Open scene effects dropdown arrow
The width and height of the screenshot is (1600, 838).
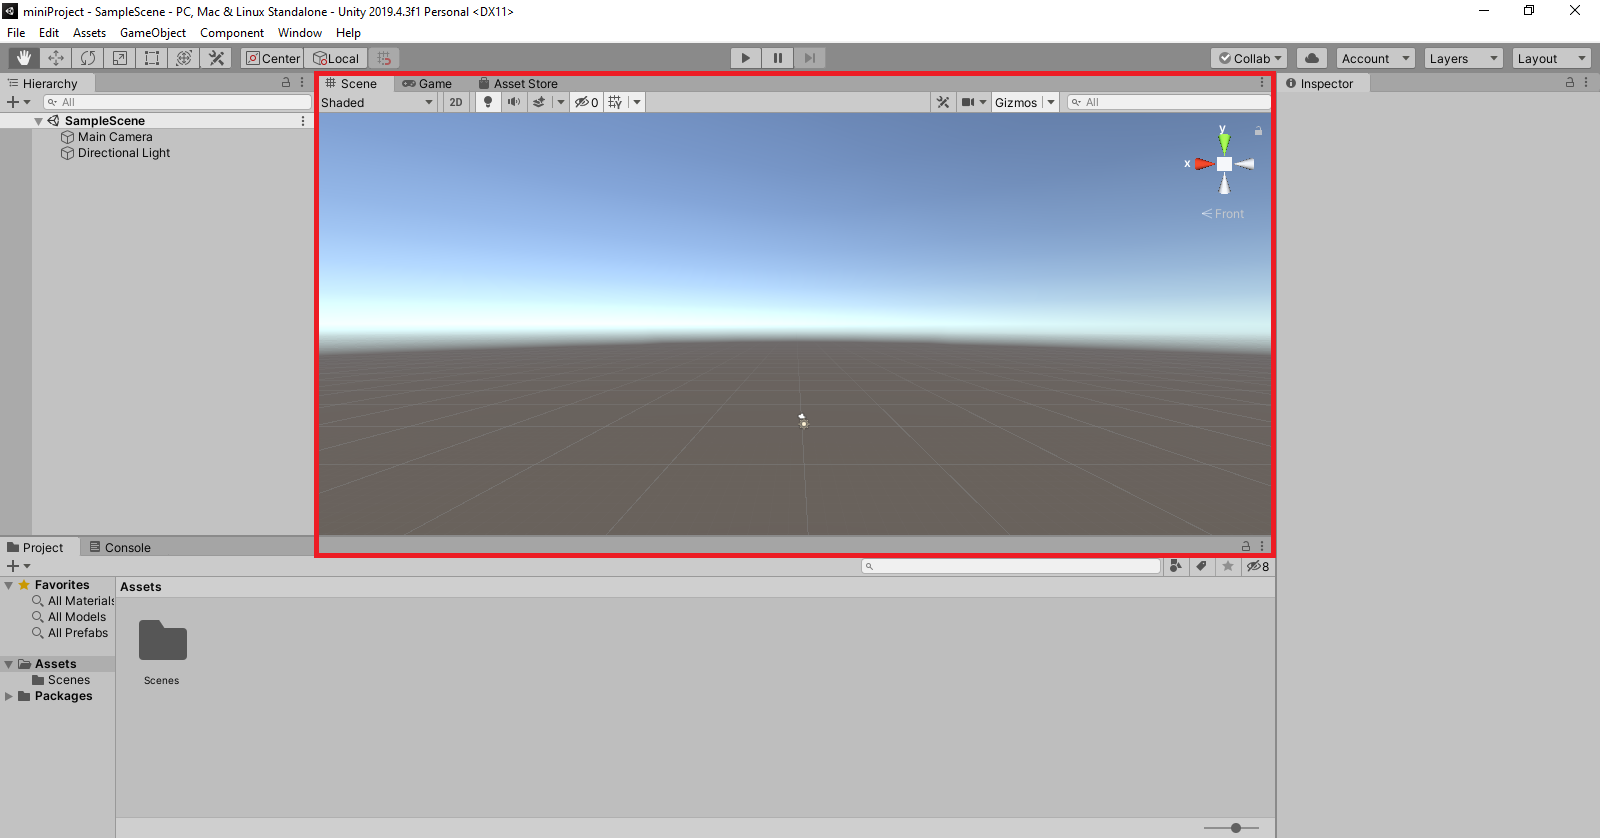561,102
